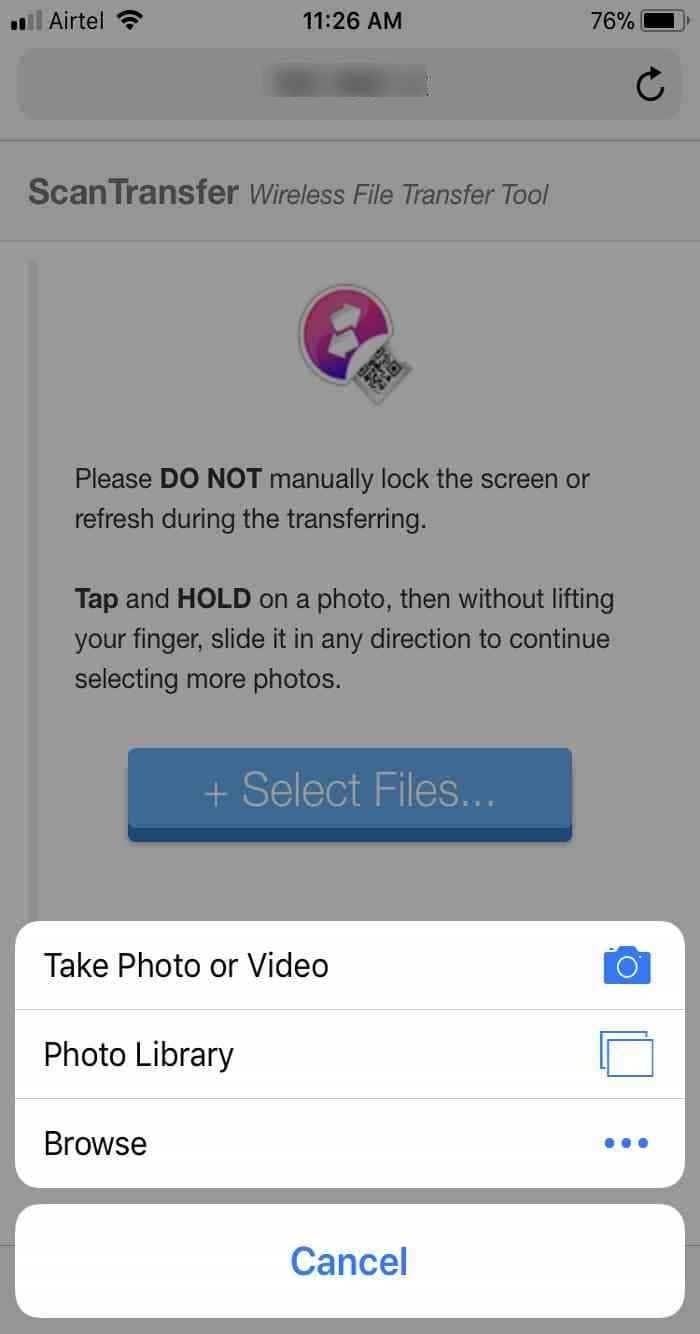Tap the Wireless File Transfer Tool subtitle
The width and height of the screenshot is (700, 1334).
coord(398,194)
